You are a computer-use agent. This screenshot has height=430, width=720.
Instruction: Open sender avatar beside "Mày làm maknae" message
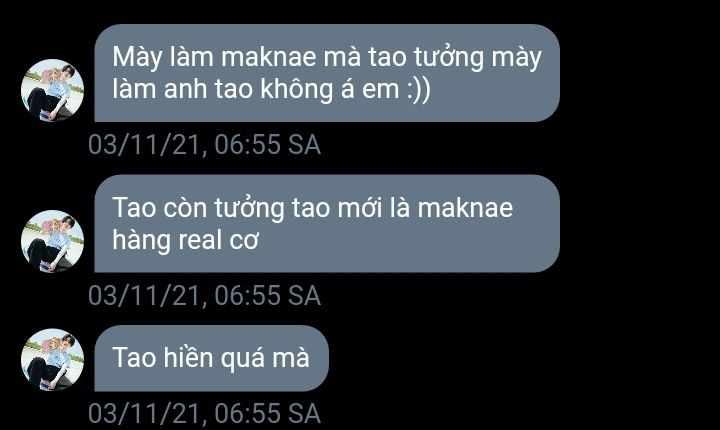click(x=52, y=90)
